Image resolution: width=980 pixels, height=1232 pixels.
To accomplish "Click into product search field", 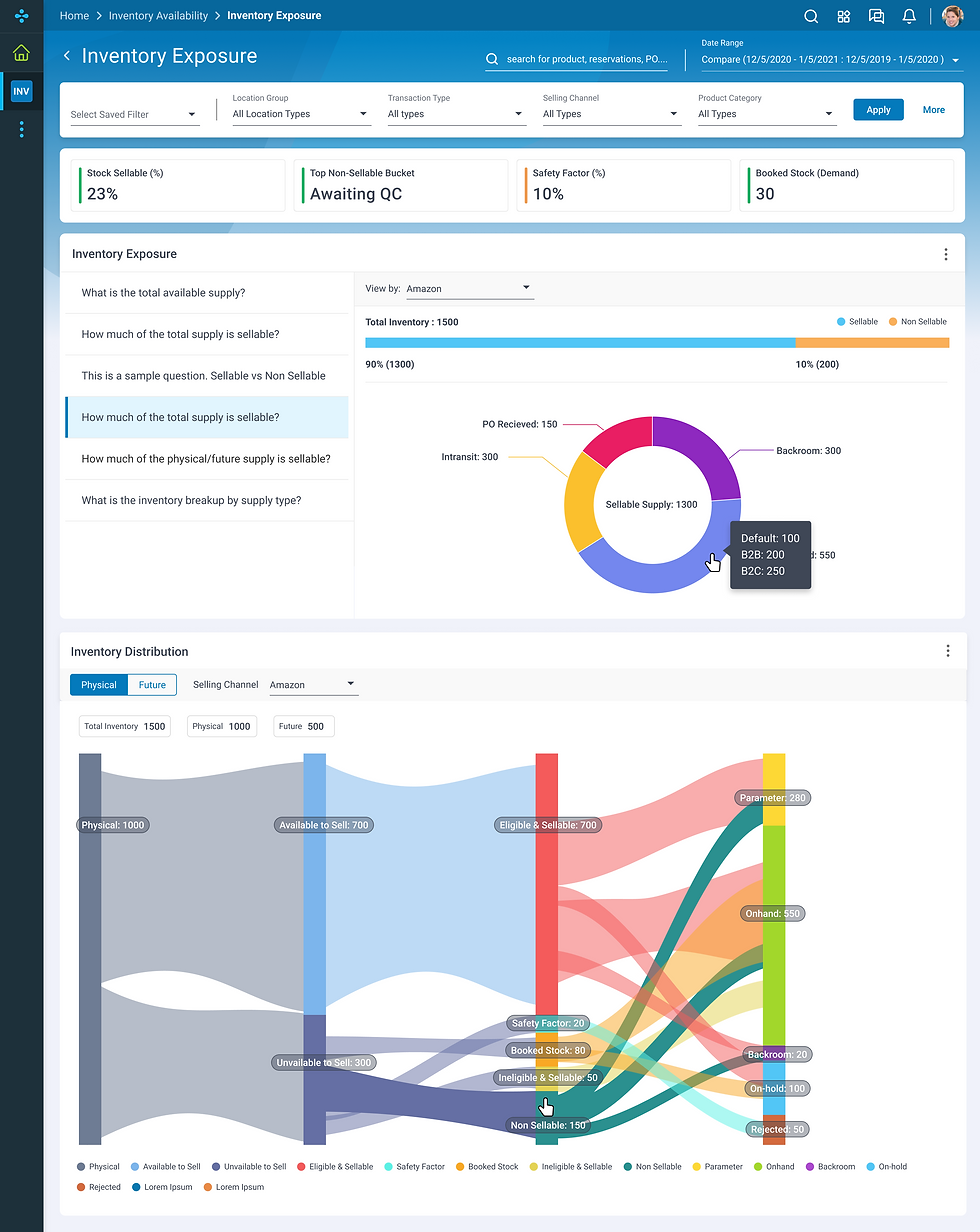I will [577, 59].
